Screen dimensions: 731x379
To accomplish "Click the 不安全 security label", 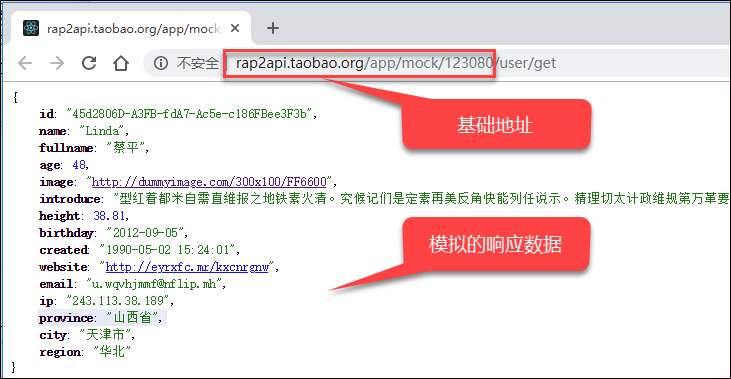I will tap(197, 63).
